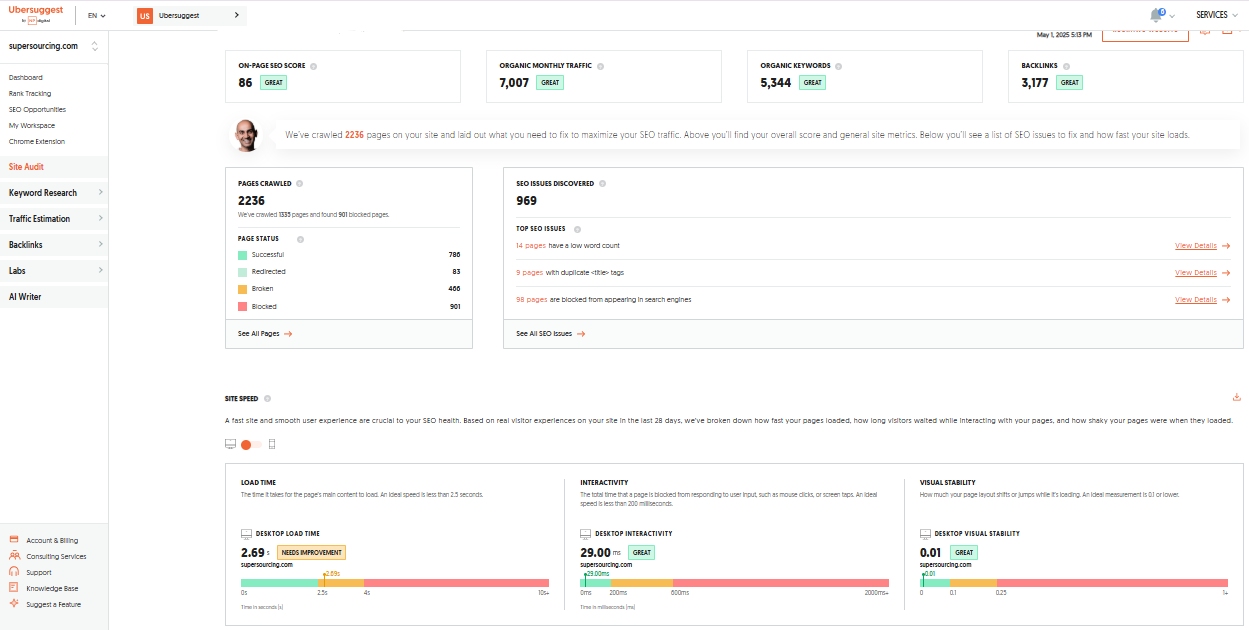Click the '9 pages' duplicate title link
The width and height of the screenshot is (1249, 630).
click(x=529, y=272)
